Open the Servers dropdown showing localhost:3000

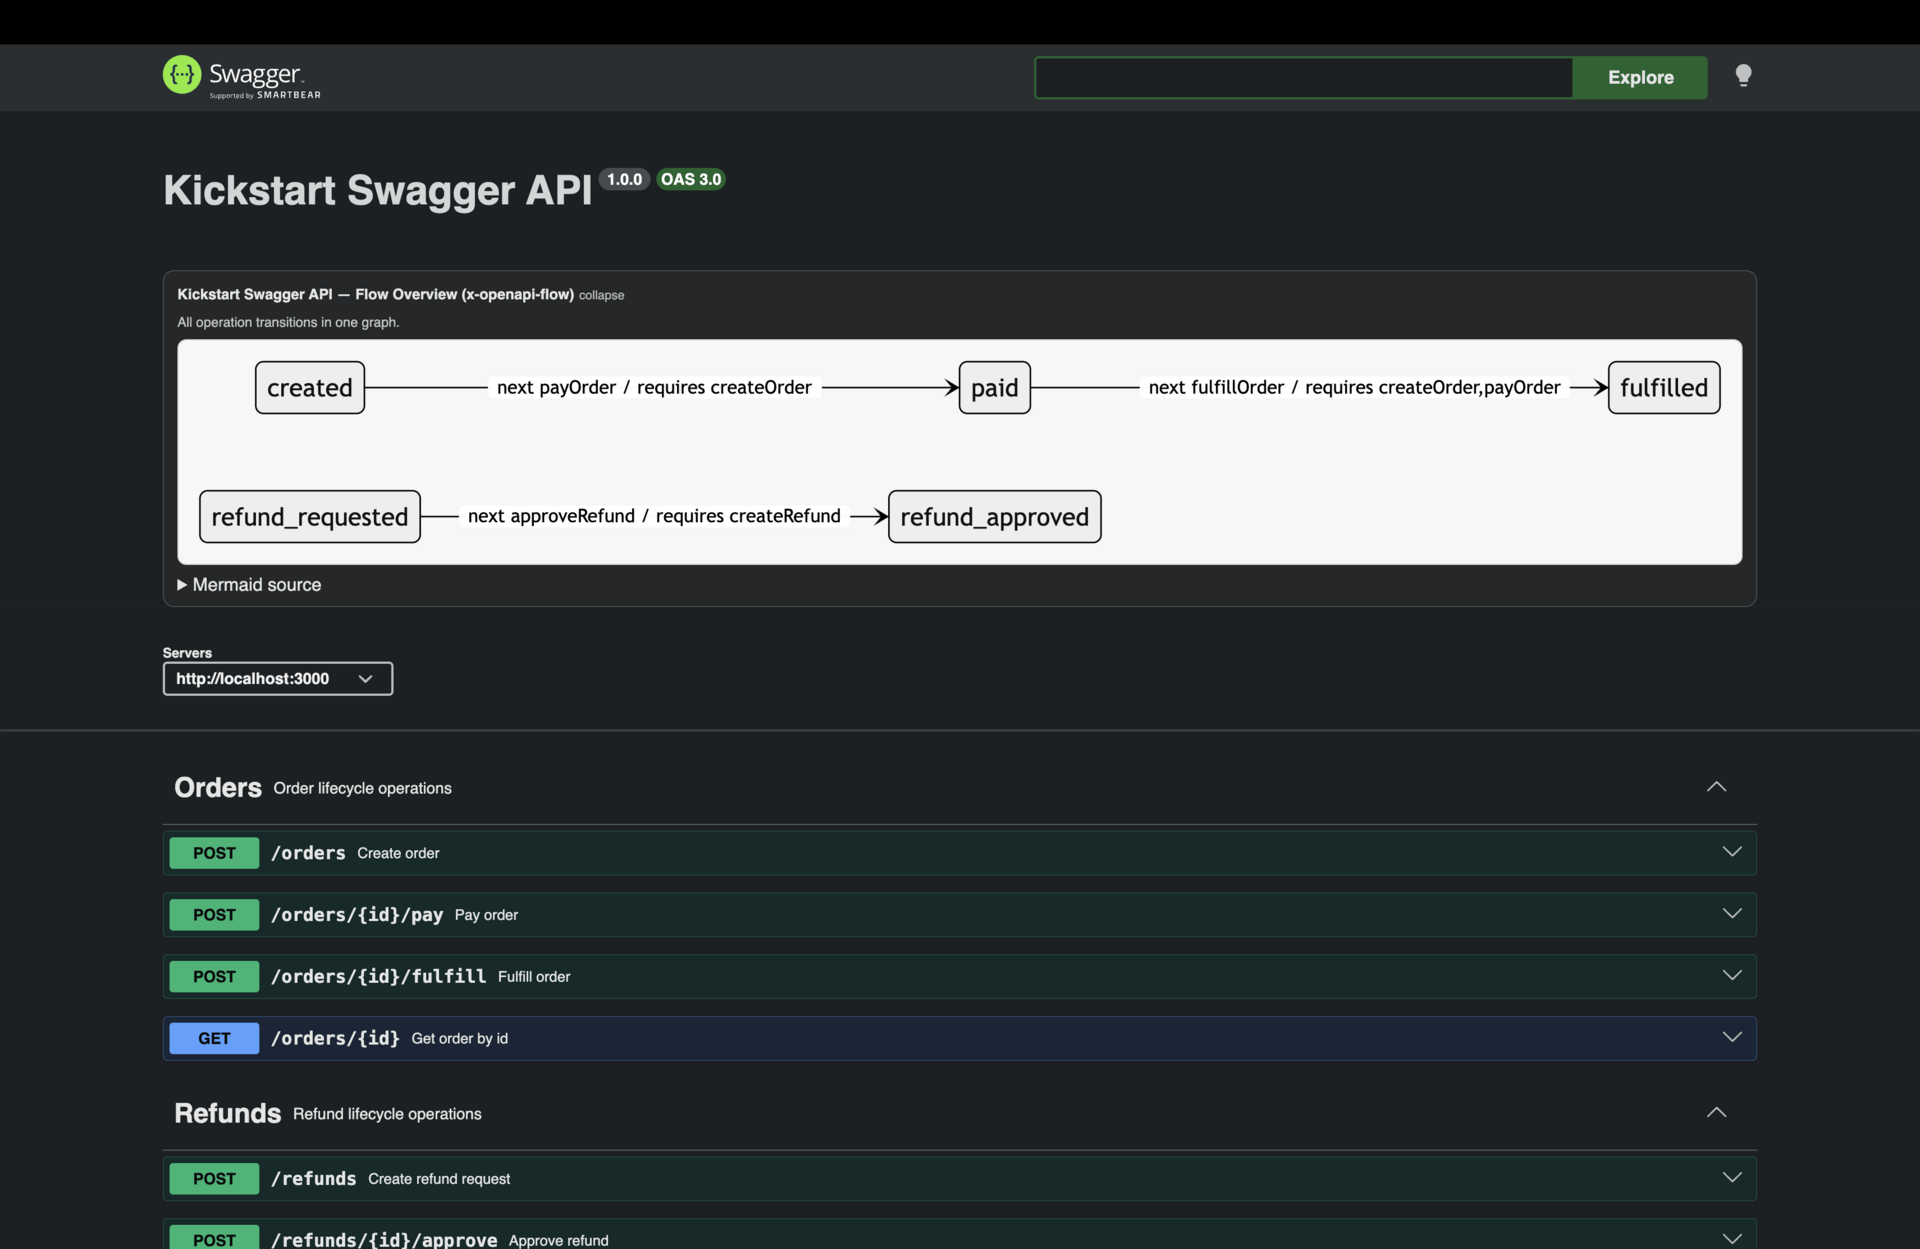[x=277, y=678]
